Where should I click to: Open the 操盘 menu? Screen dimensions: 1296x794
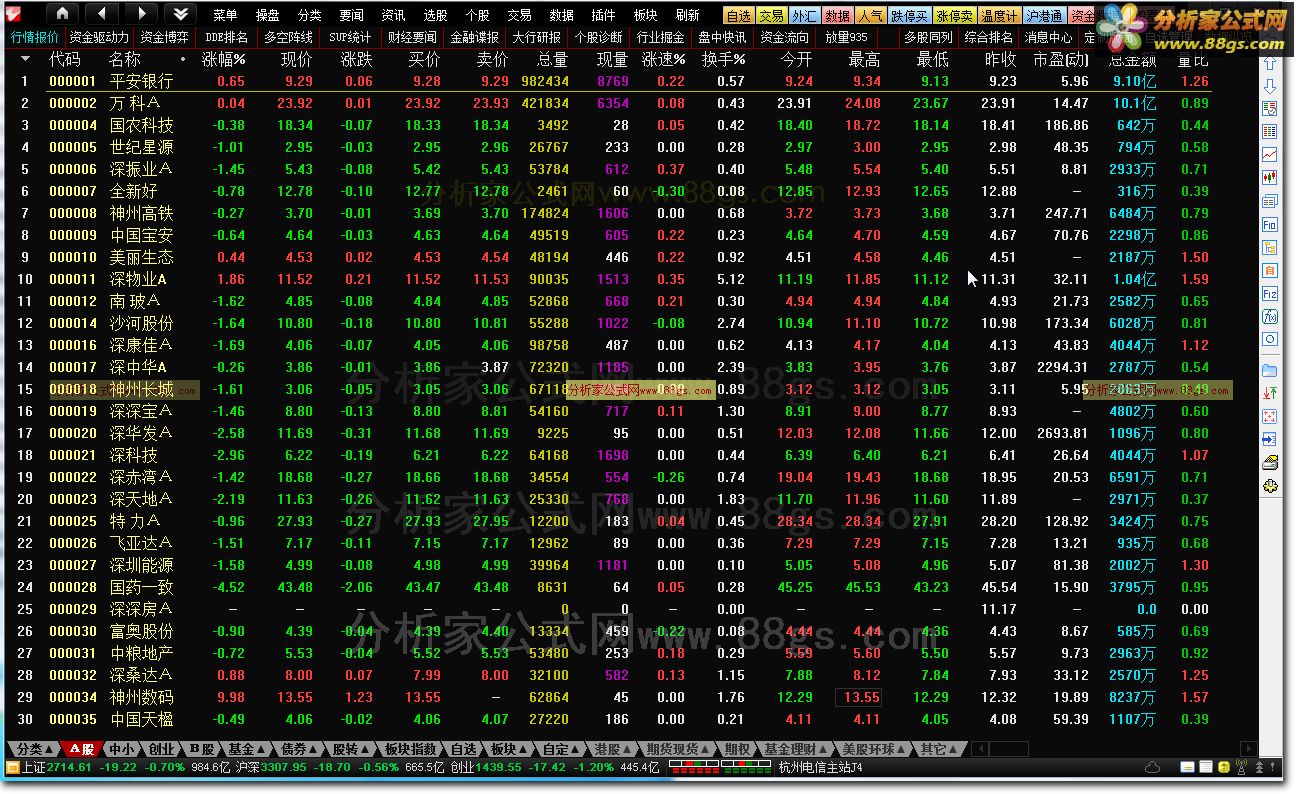point(268,15)
